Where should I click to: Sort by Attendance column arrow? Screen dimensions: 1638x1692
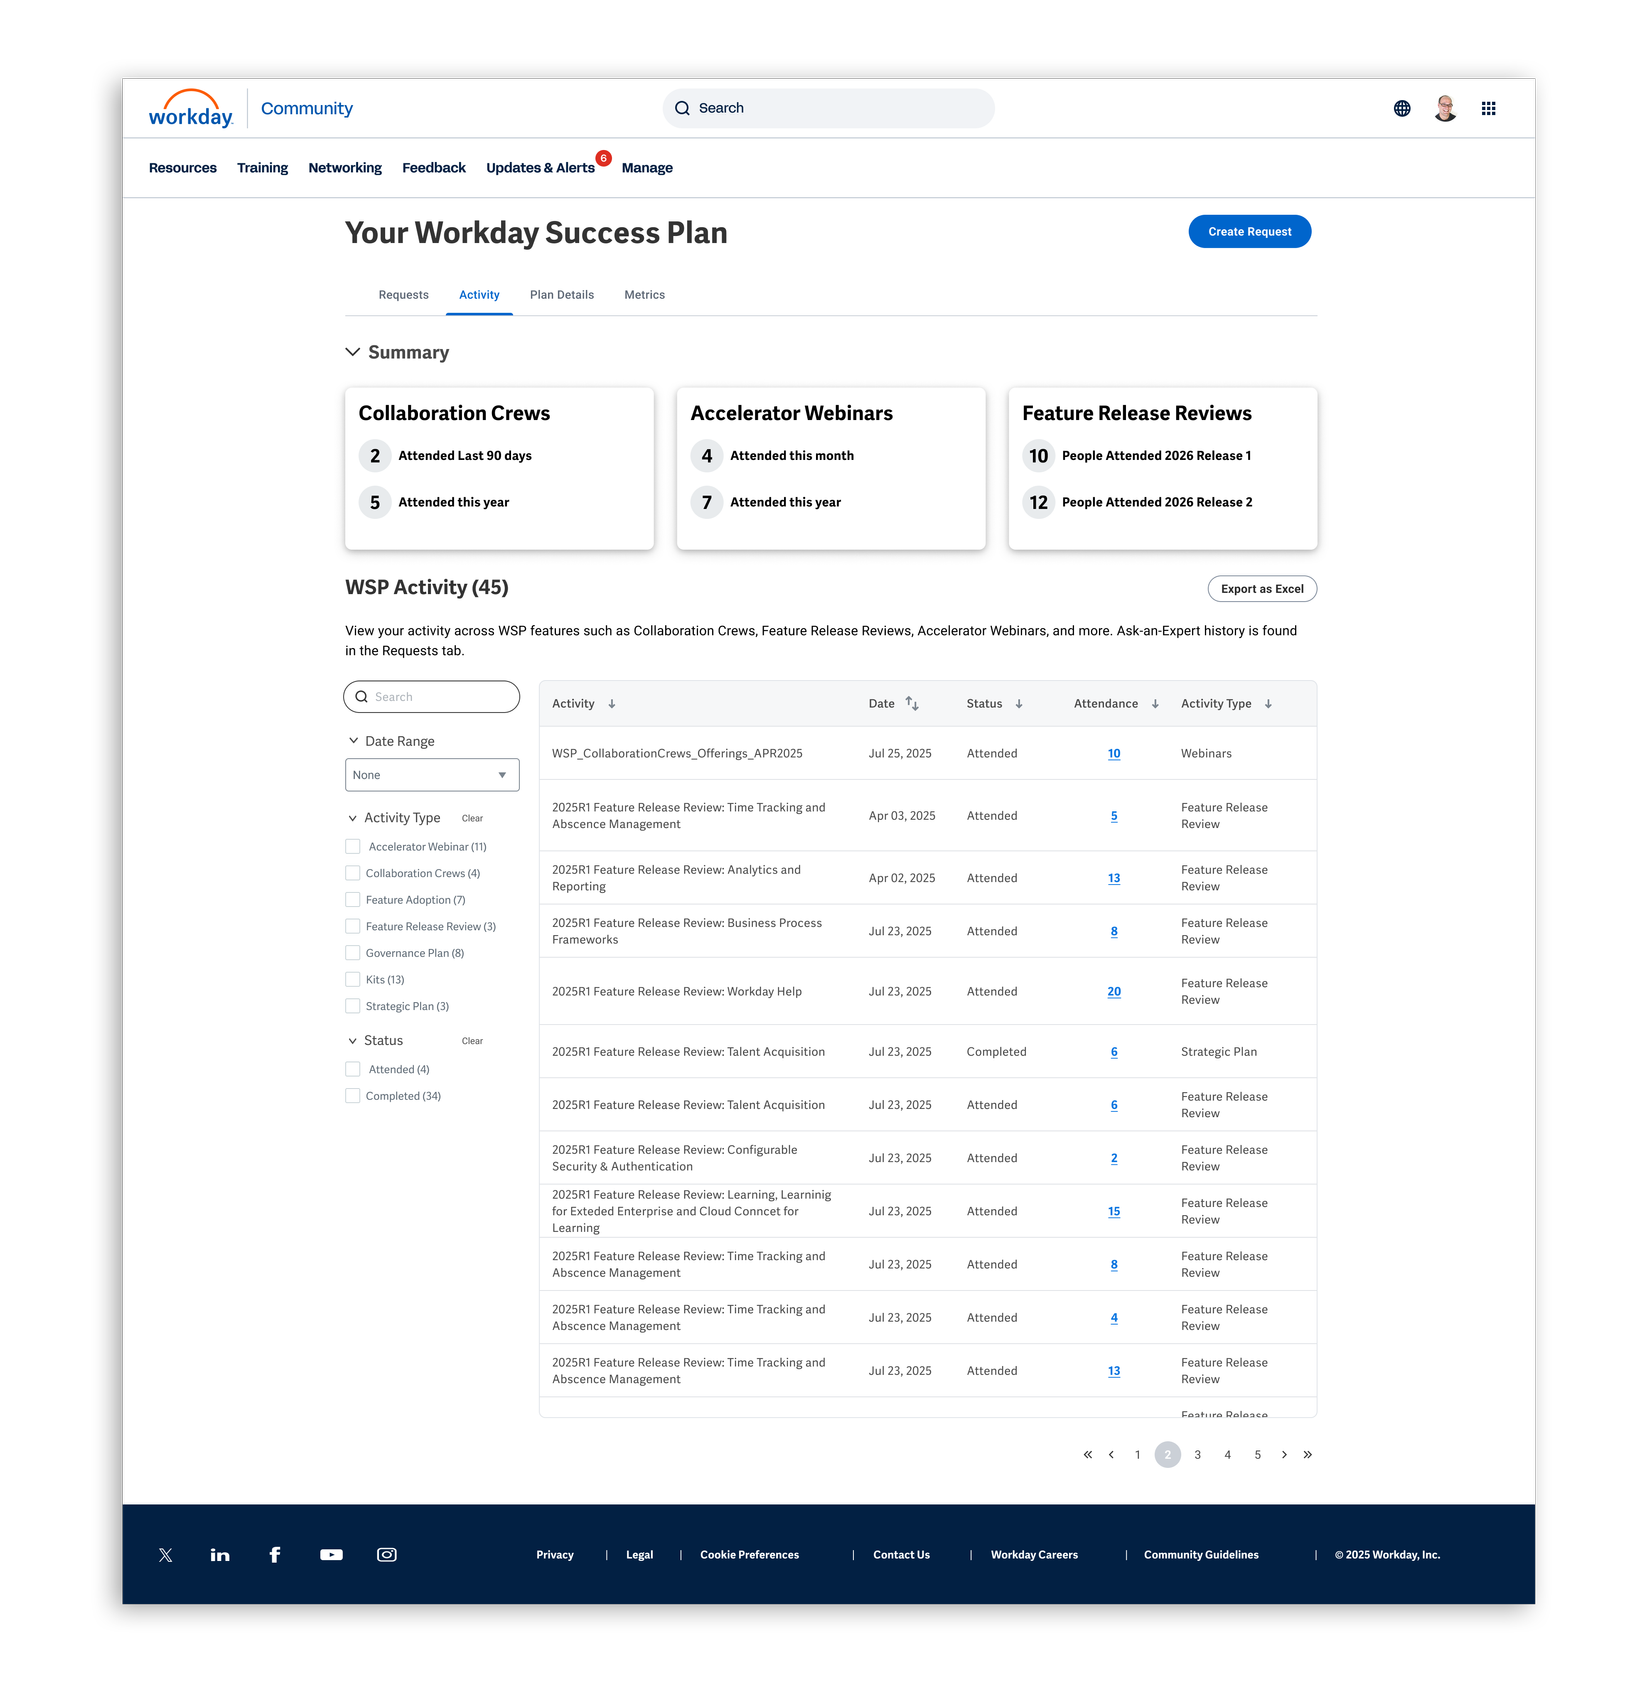tap(1155, 704)
